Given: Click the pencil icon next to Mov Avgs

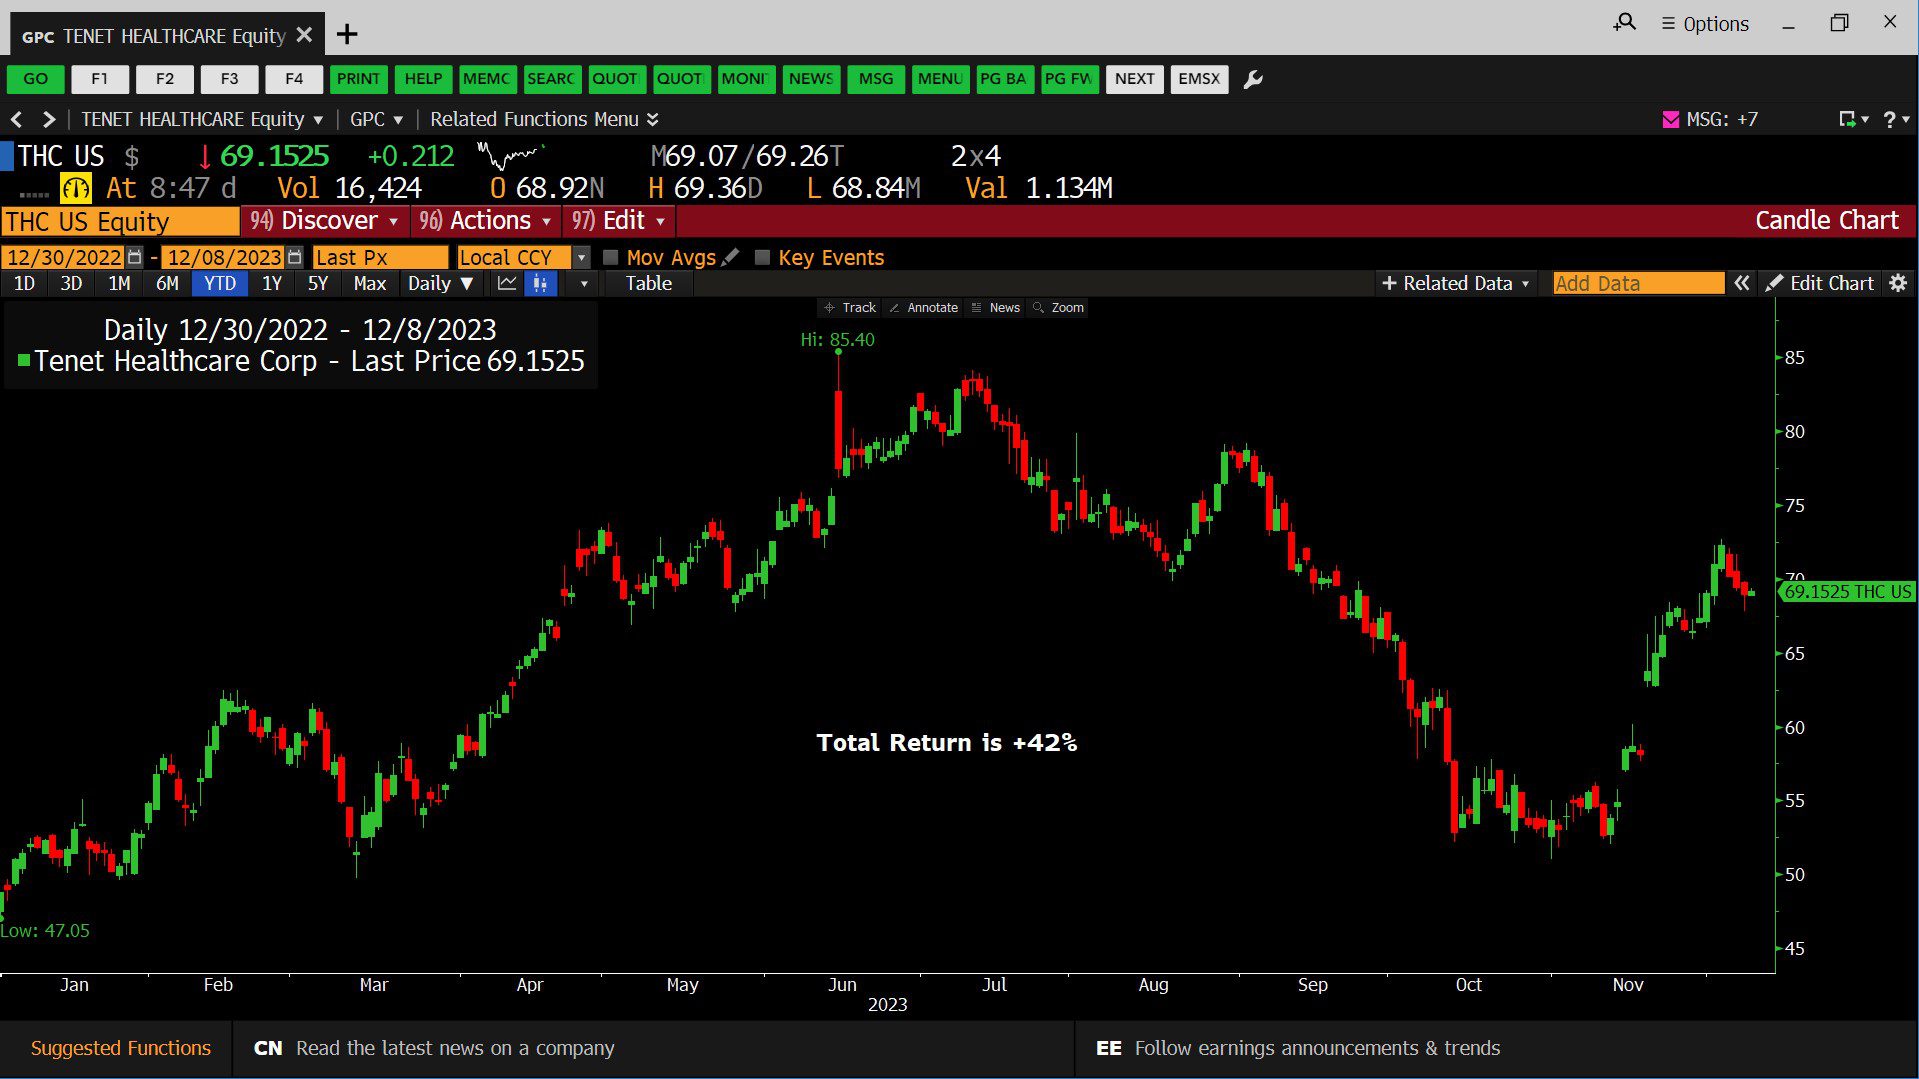Looking at the screenshot, I should click(x=730, y=257).
